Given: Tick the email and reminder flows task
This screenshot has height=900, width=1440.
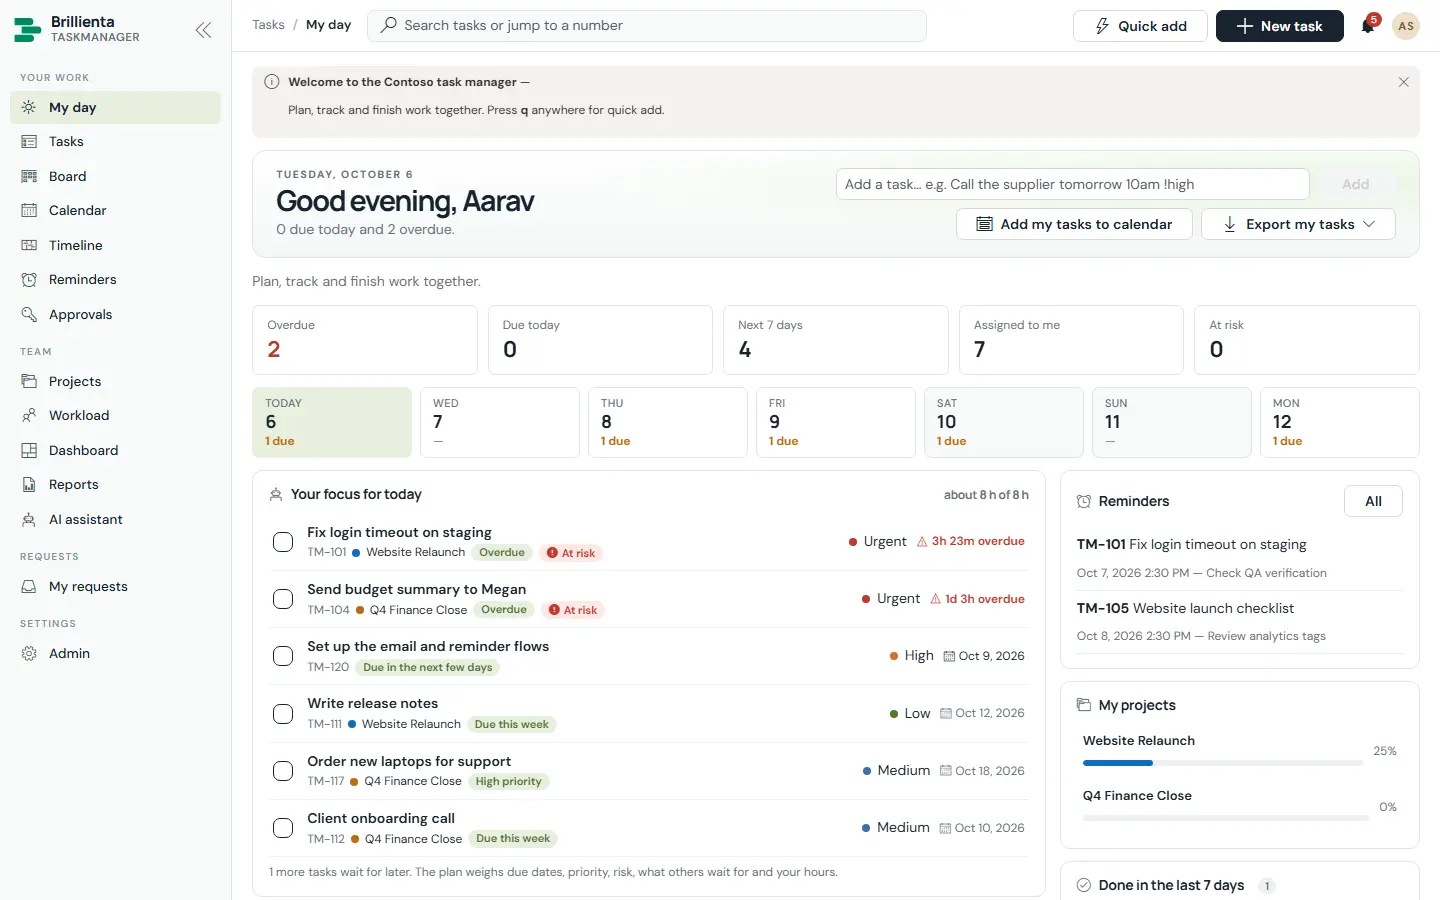Looking at the screenshot, I should click(283, 656).
